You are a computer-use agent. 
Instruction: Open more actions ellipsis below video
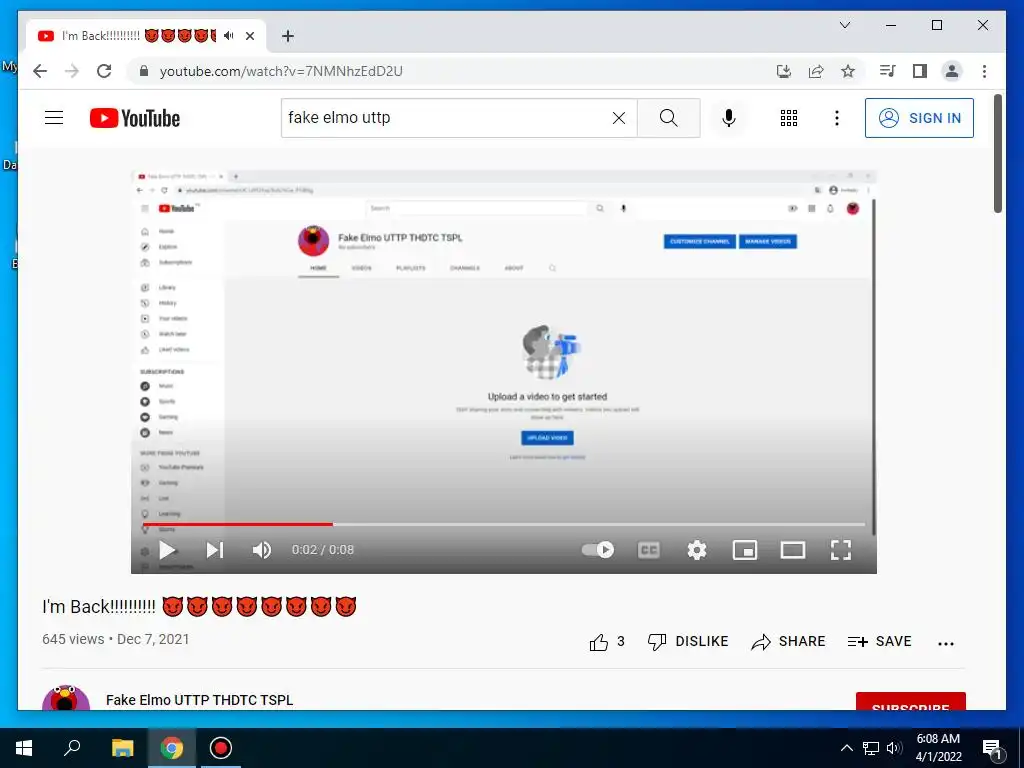[946, 643]
